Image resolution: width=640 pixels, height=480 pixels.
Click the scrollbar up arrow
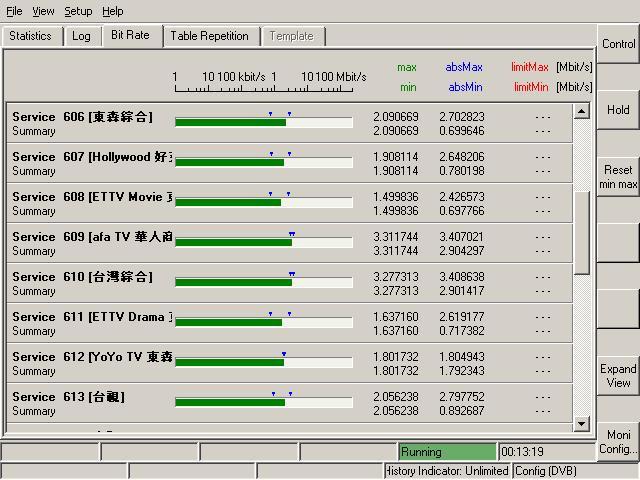click(582, 110)
